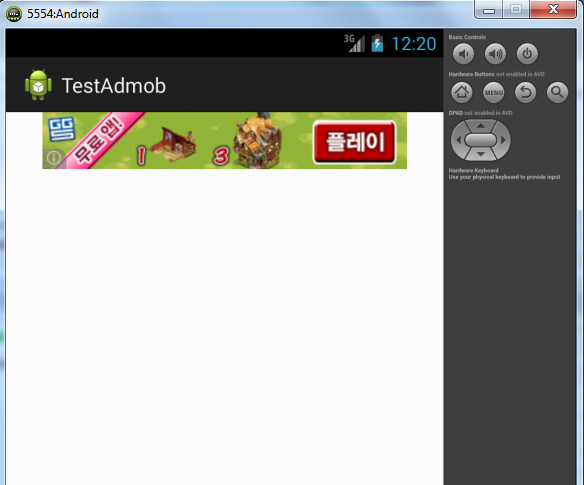Tap the emulator back button

(526, 92)
